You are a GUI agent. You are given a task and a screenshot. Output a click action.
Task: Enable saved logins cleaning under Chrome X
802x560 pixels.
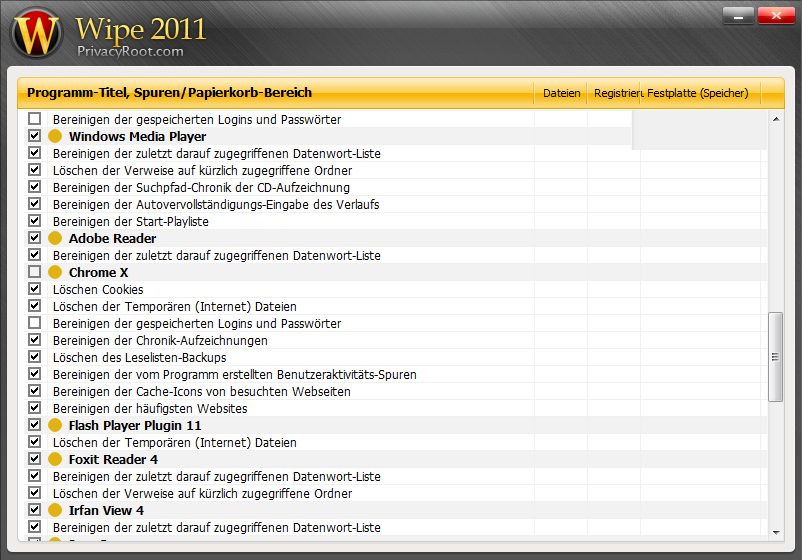[34, 323]
